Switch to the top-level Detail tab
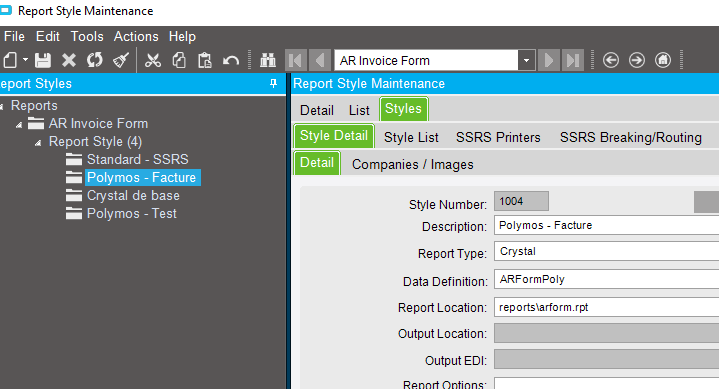The height and width of the screenshot is (389, 719). 317,110
